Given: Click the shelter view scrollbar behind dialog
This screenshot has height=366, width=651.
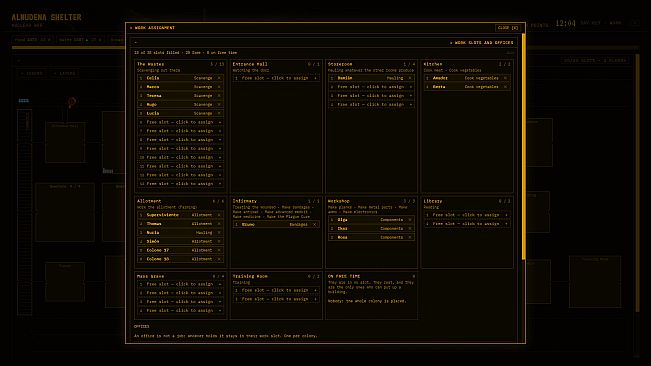Looking at the screenshot, I should click(x=638, y=183).
